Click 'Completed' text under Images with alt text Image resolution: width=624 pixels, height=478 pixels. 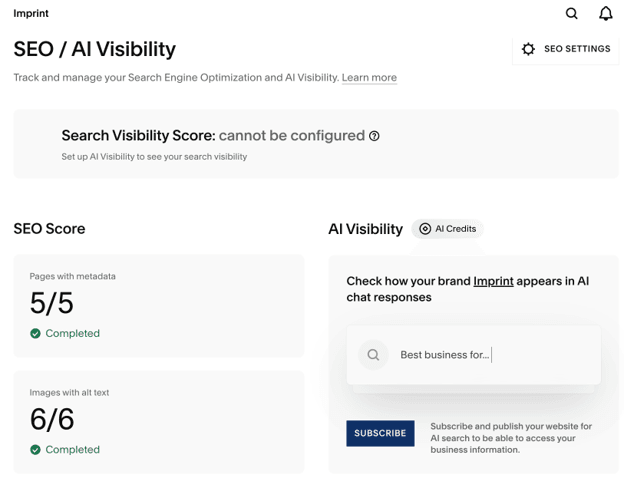click(72, 449)
